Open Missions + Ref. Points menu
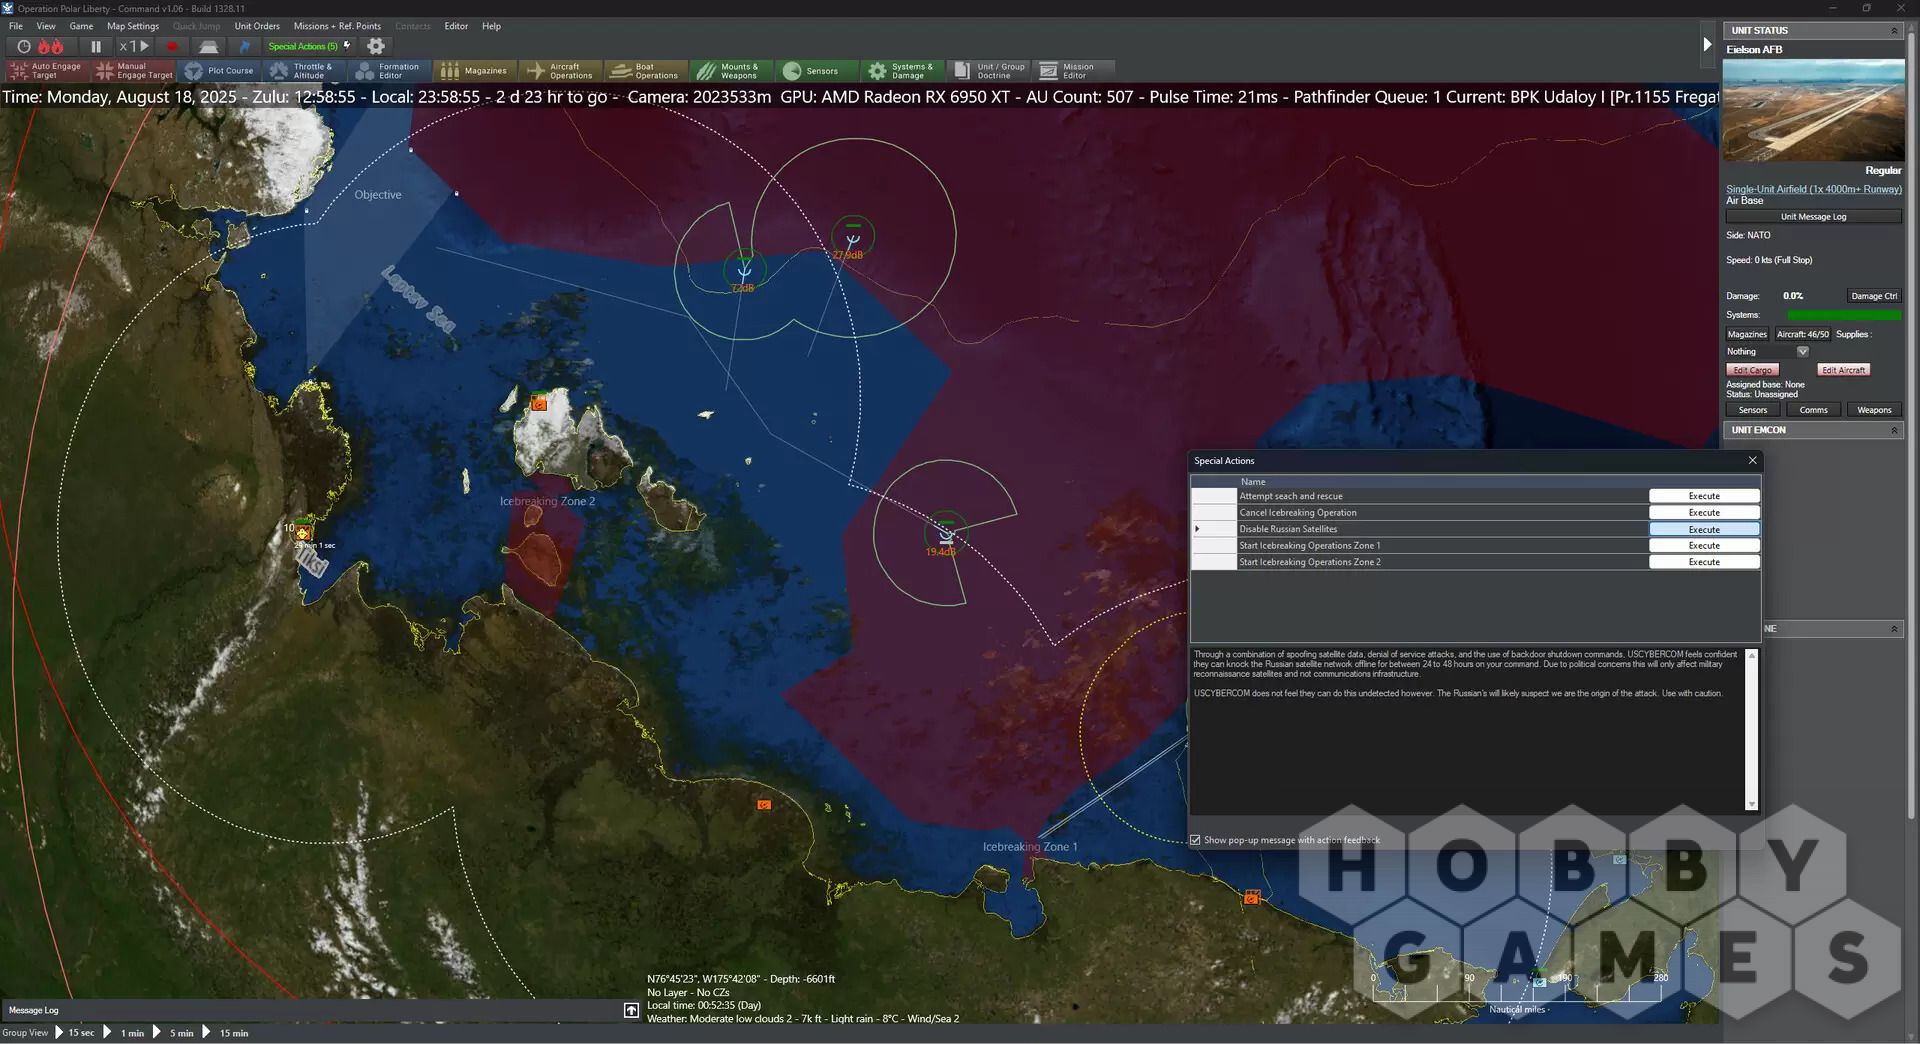 click(x=337, y=26)
